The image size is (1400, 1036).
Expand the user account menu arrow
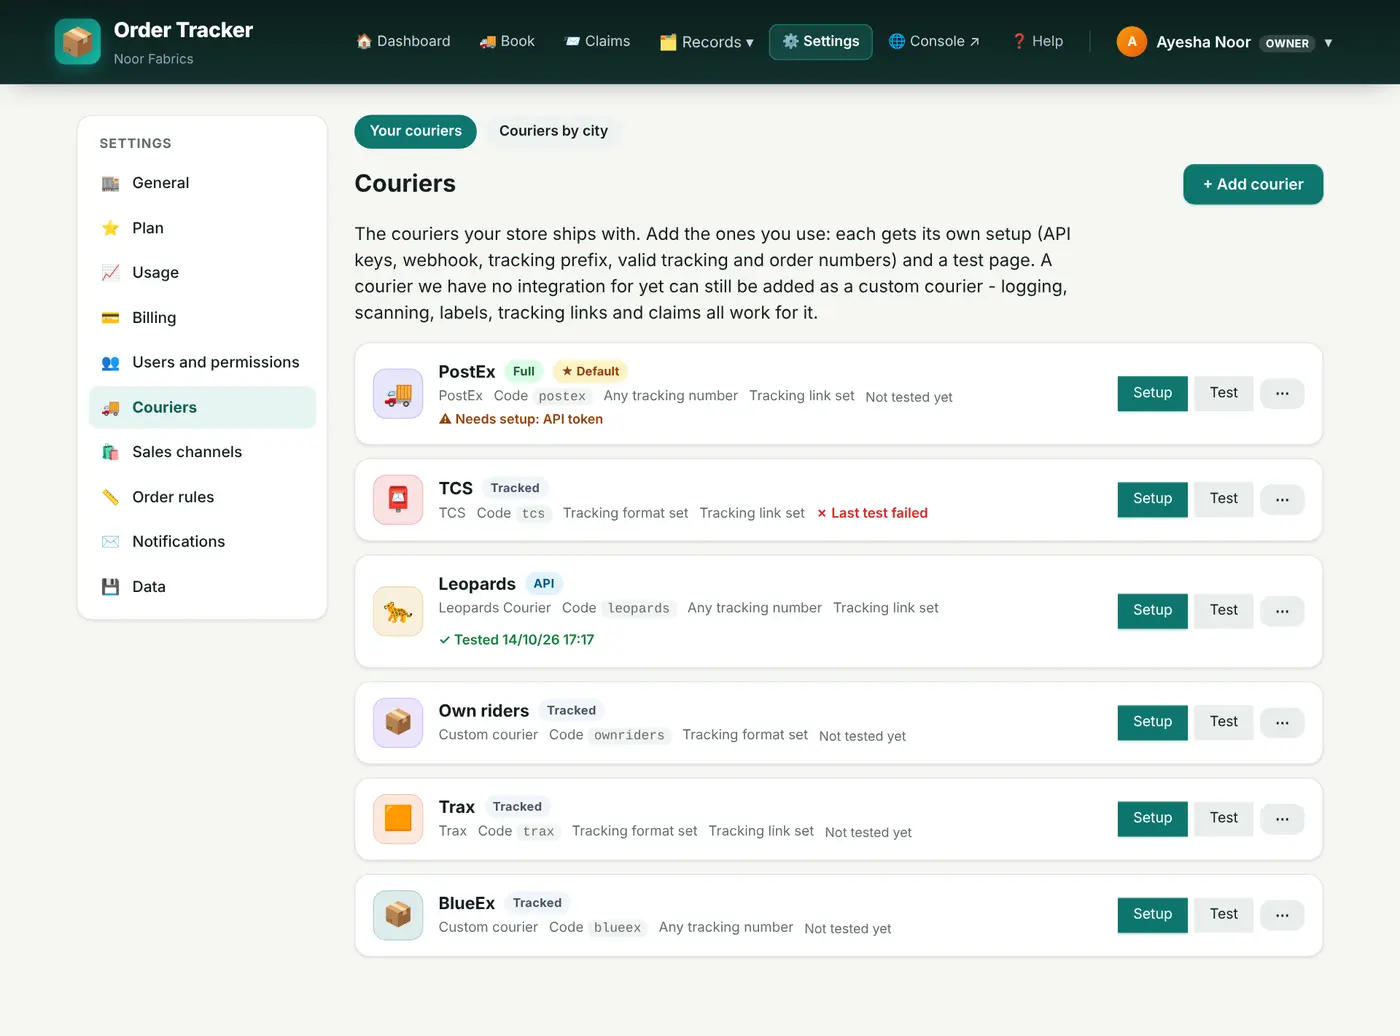[x=1328, y=43]
